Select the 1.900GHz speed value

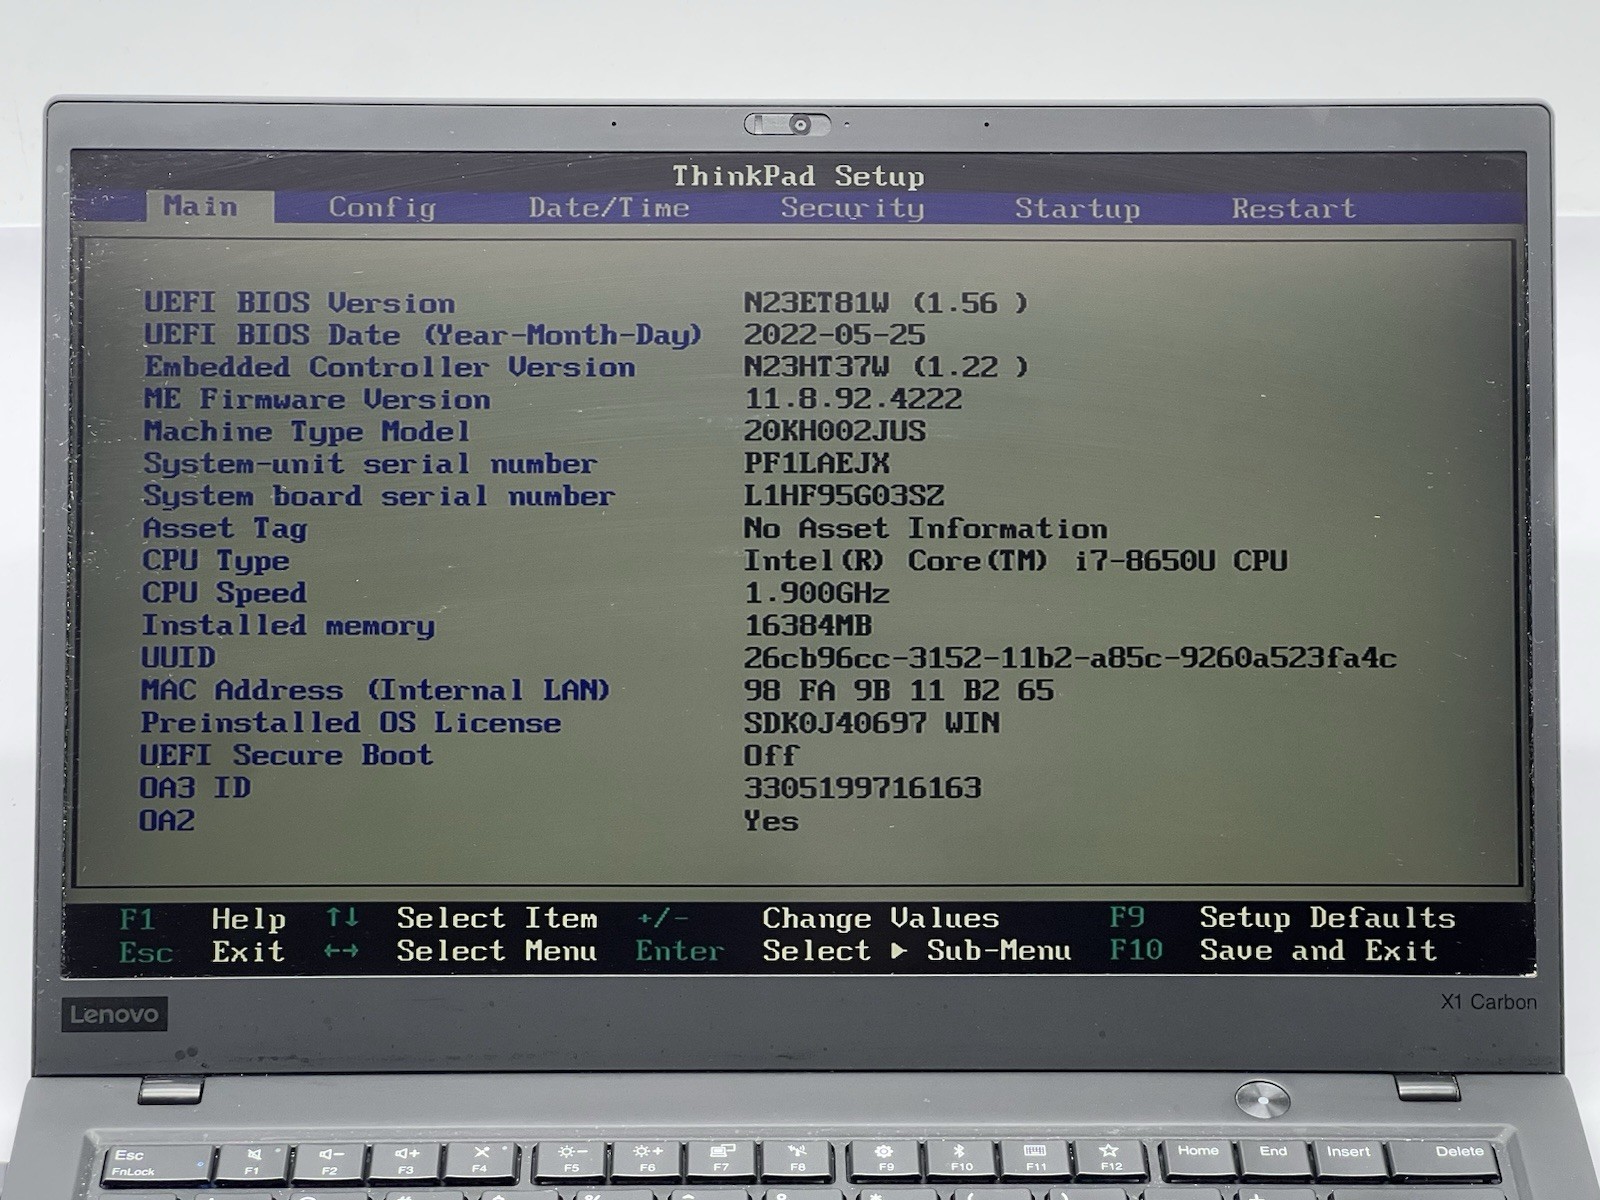point(816,593)
